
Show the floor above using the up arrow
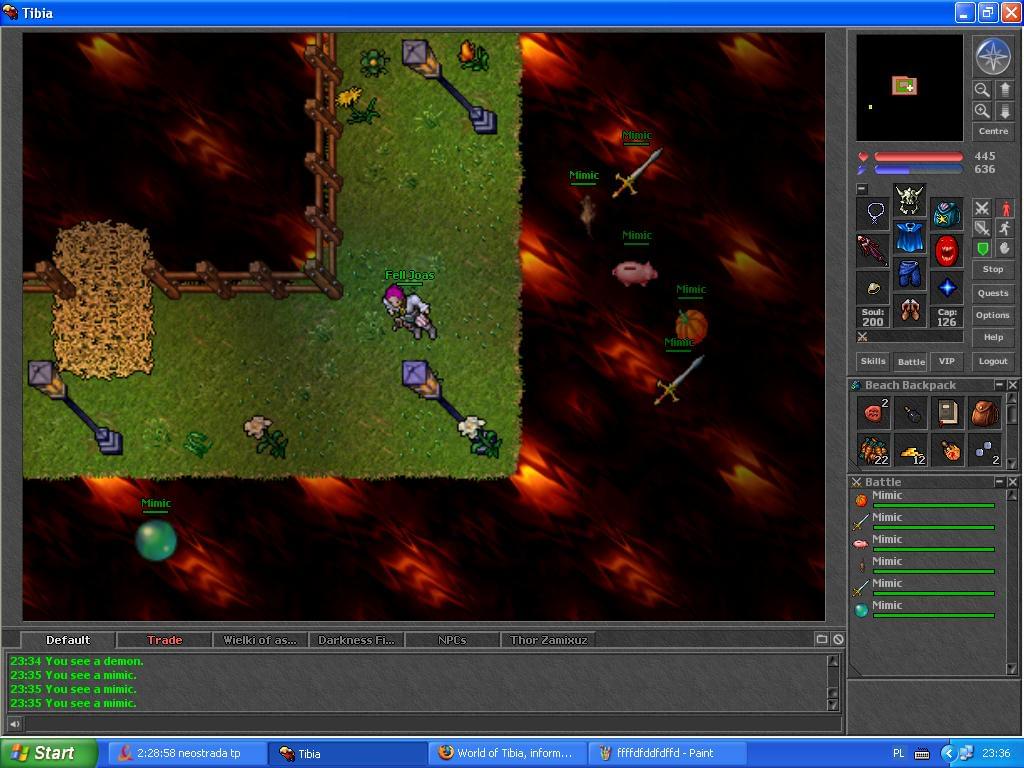pyautogui.click(x=1004, y=89)
